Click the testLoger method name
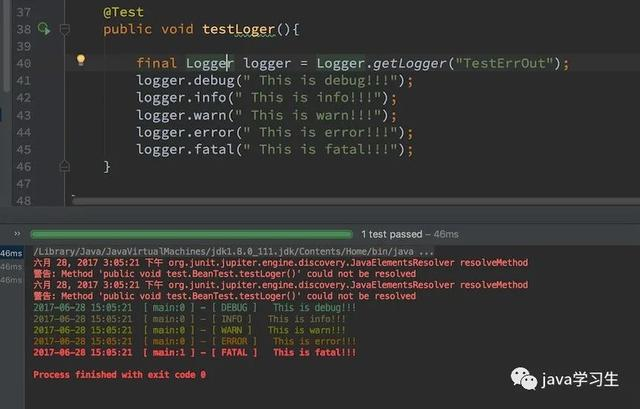 tap(239, 29)
